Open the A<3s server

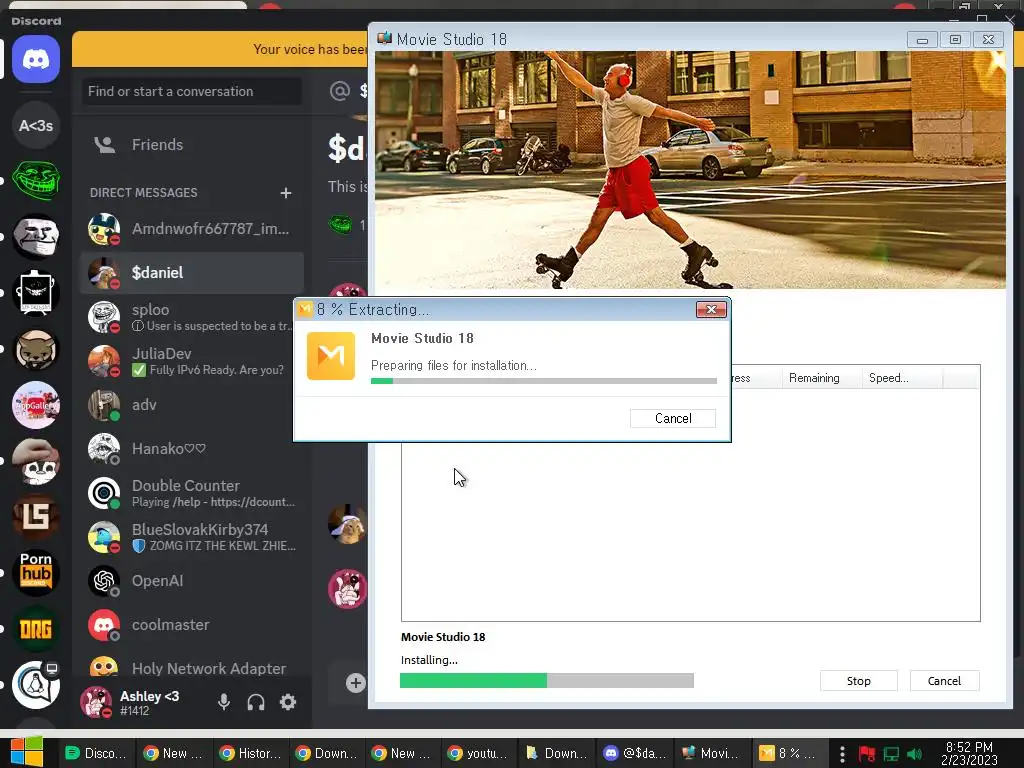(x=36, y=125)
